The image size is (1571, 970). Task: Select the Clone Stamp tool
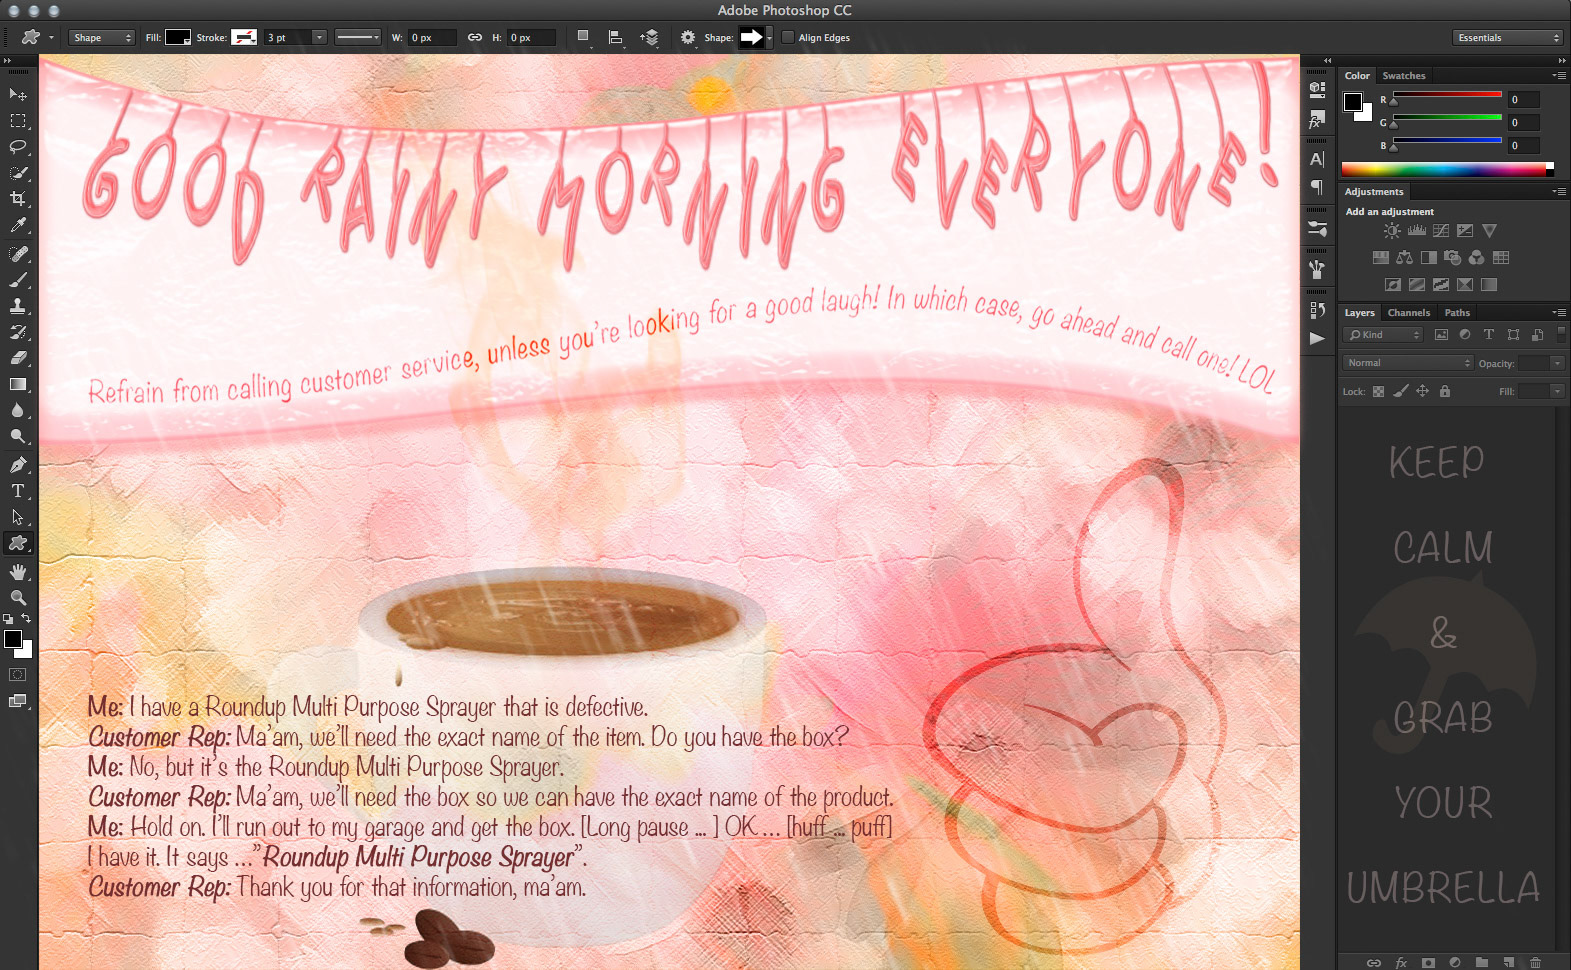[17, 306]
